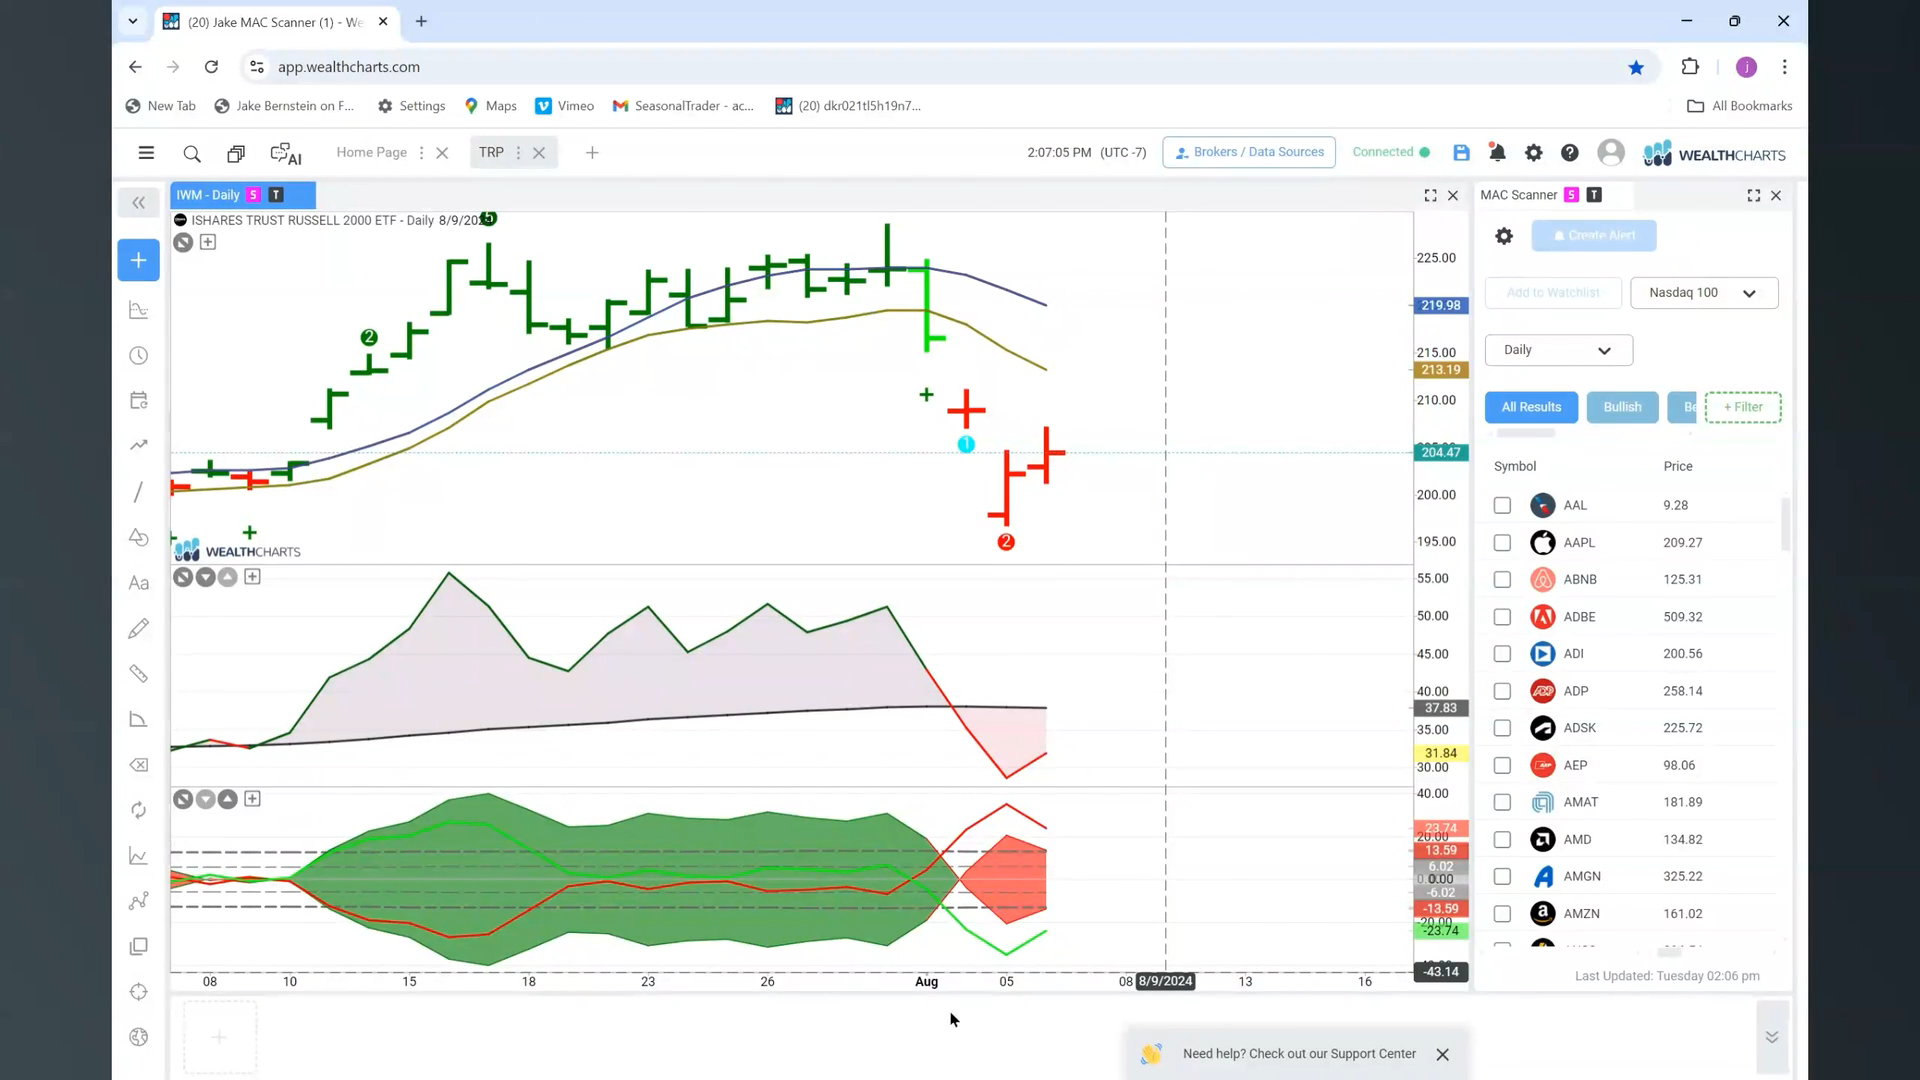Select the chart type tool
The width and height of the screenshot is (1920, 1080).
(139, 310)
